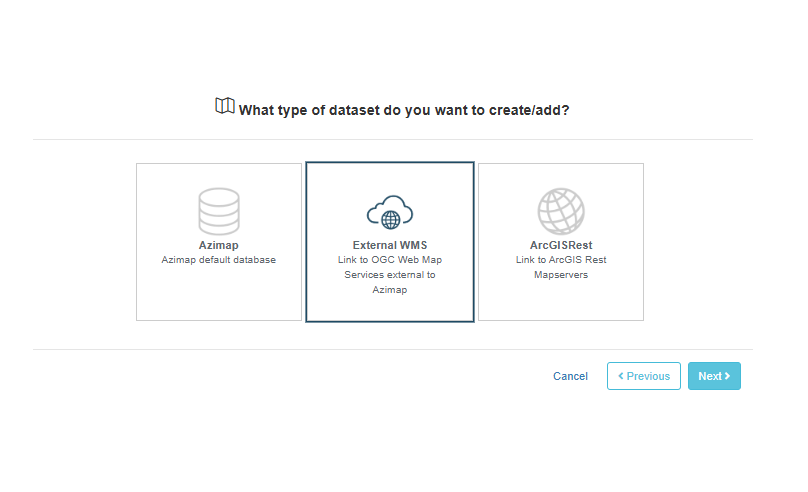The height and width of the screenshot is (492, 808).
Task: Select the External WMS dataset card
Action: point(390,242)
